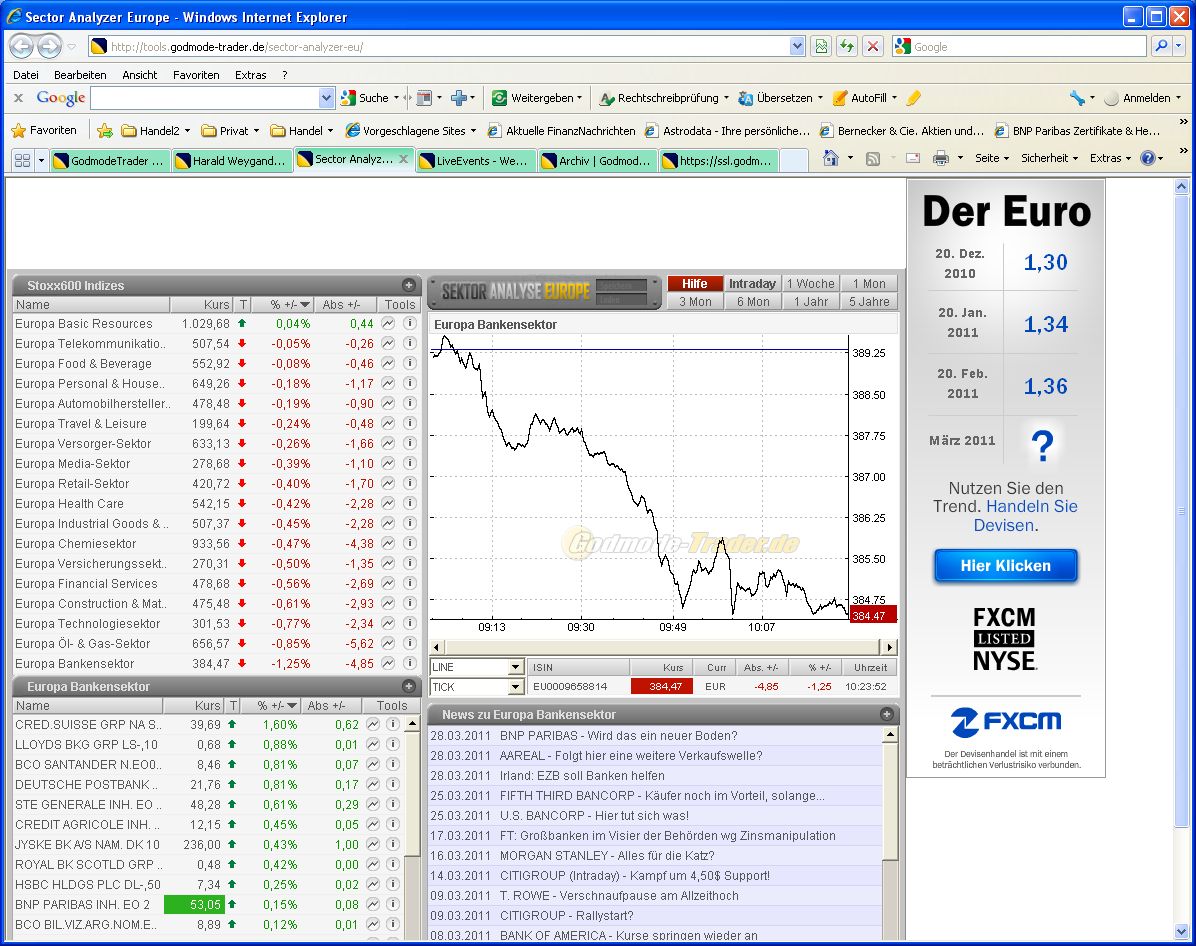
Task: Close the Google toolbar with X
Action: 18,98
